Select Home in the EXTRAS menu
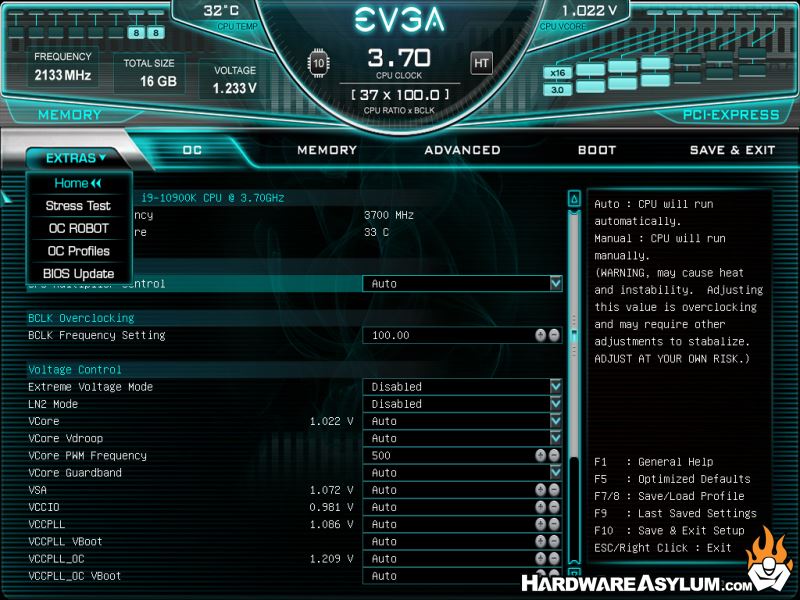 coord(78,183)
